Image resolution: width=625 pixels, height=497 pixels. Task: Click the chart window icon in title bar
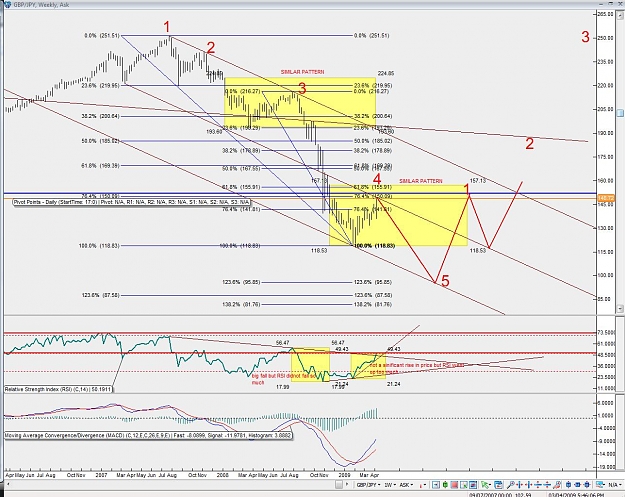point(7,5)
